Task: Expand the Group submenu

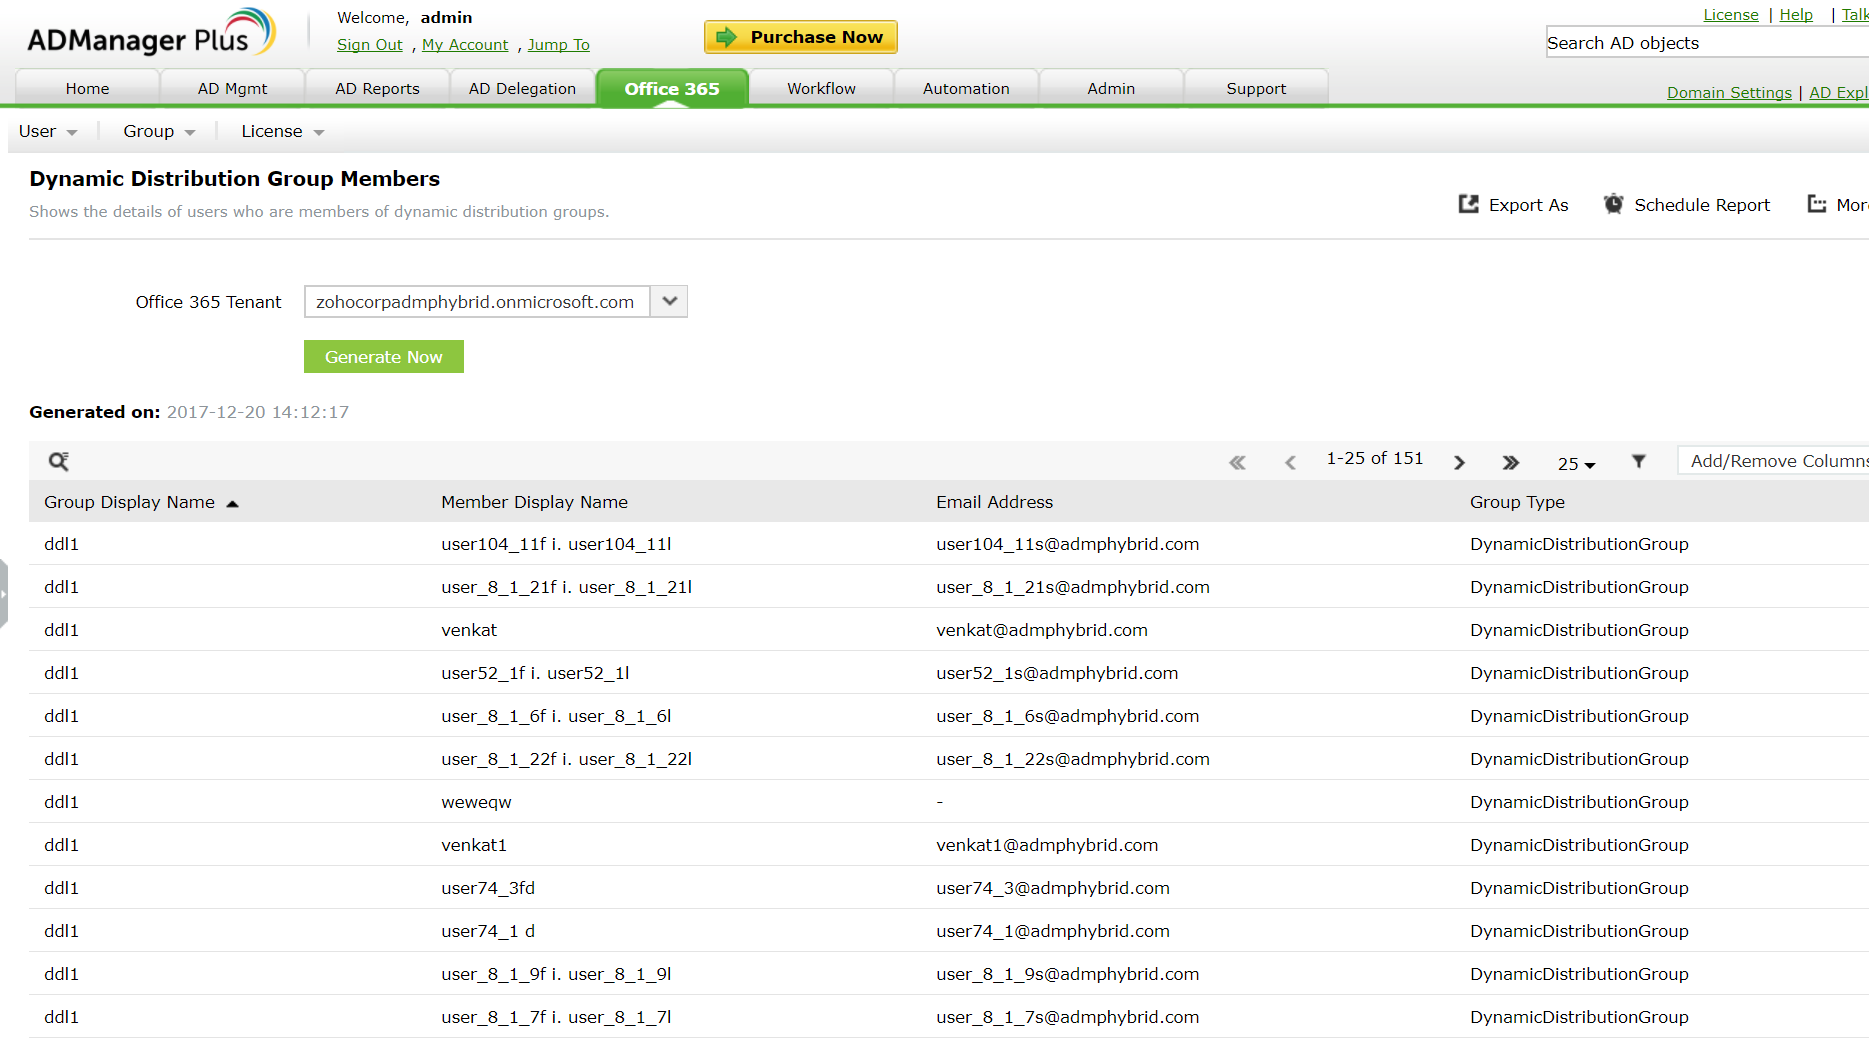Action: point(159,131)
